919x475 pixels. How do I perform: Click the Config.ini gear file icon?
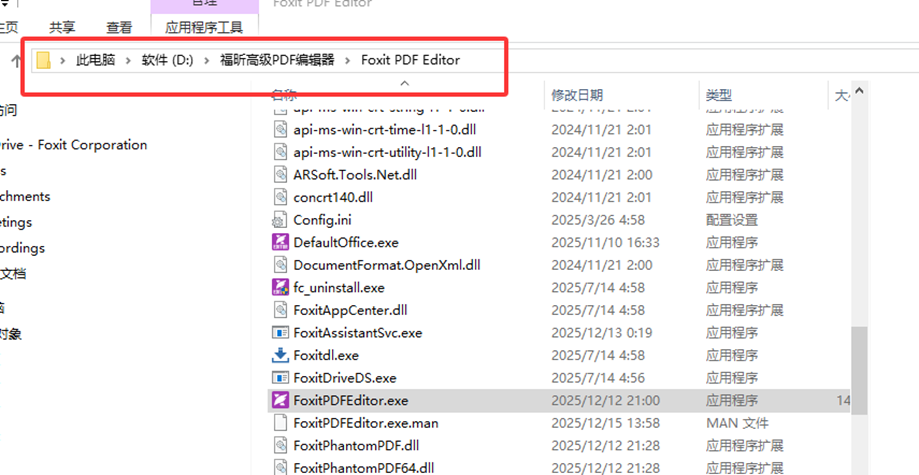281,220
